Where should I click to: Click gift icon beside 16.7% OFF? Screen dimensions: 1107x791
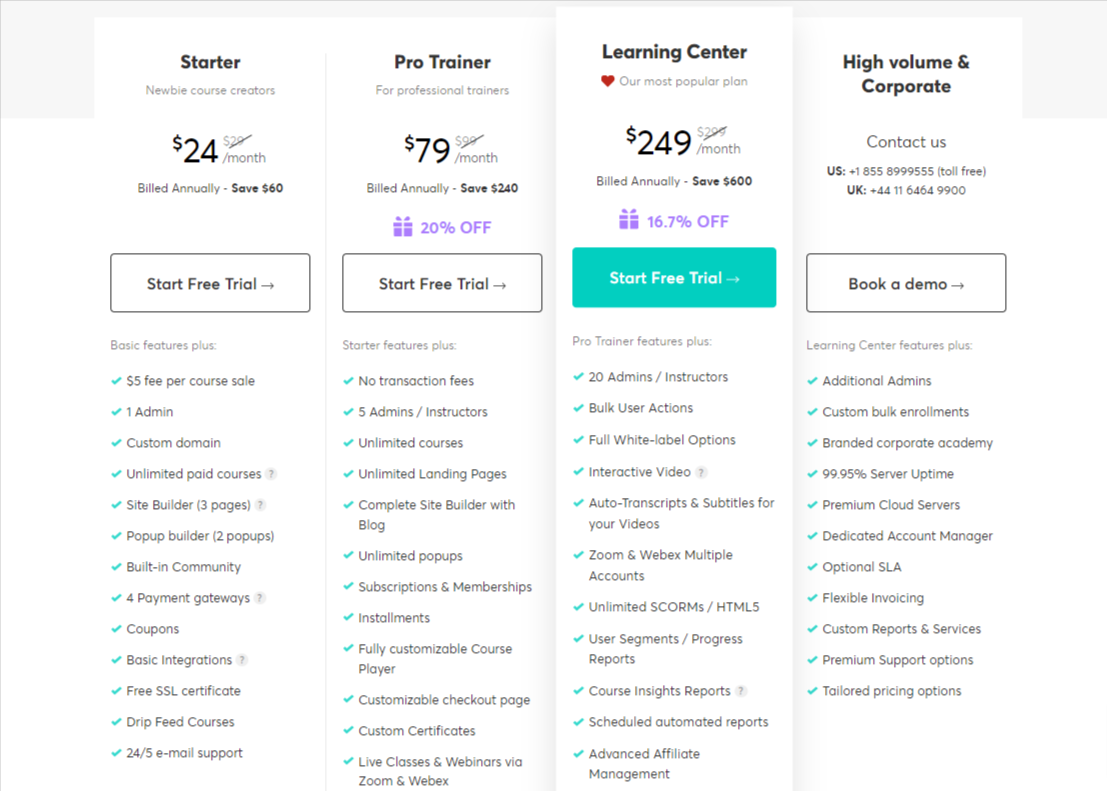(x=629, y=220)
